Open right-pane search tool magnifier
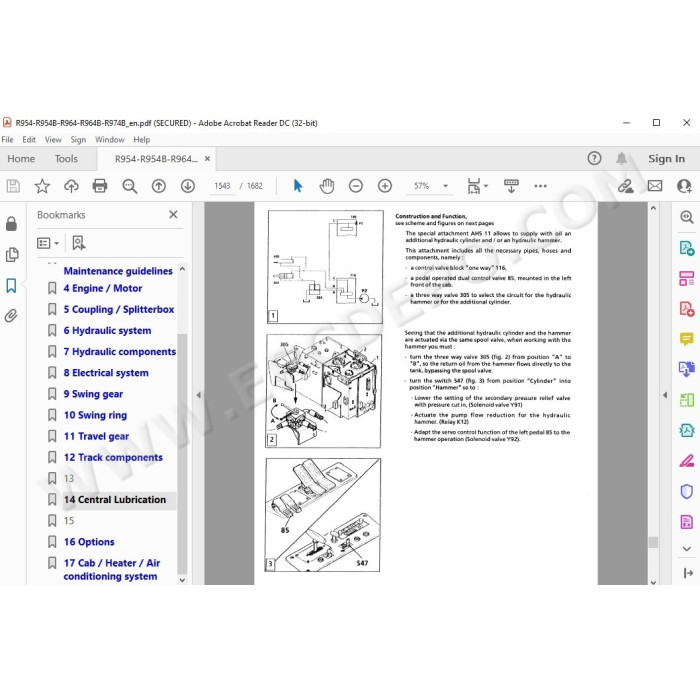Image resolution: width=700 pixels, height=700 pixels. pos(687,217)
